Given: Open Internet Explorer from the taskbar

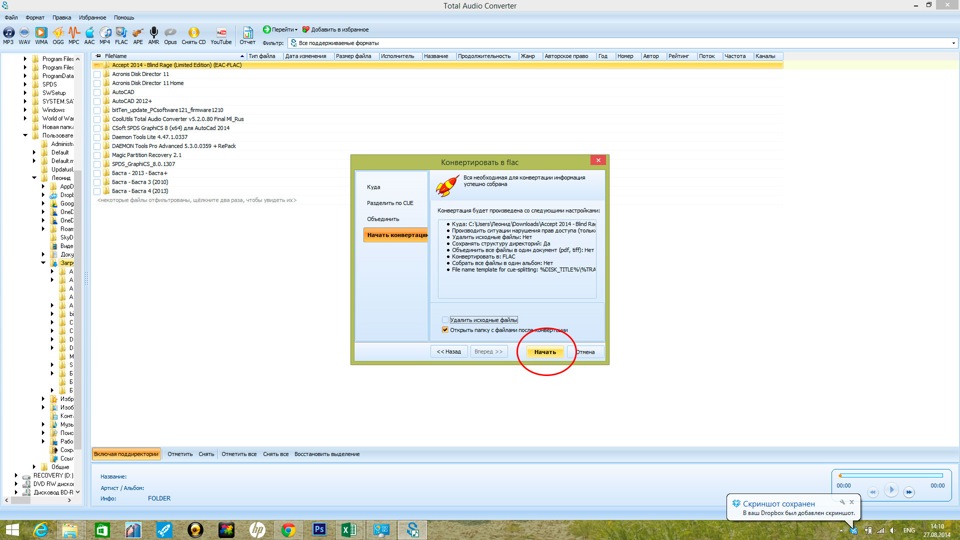Looking at the screenshot, I should (40, 530).
